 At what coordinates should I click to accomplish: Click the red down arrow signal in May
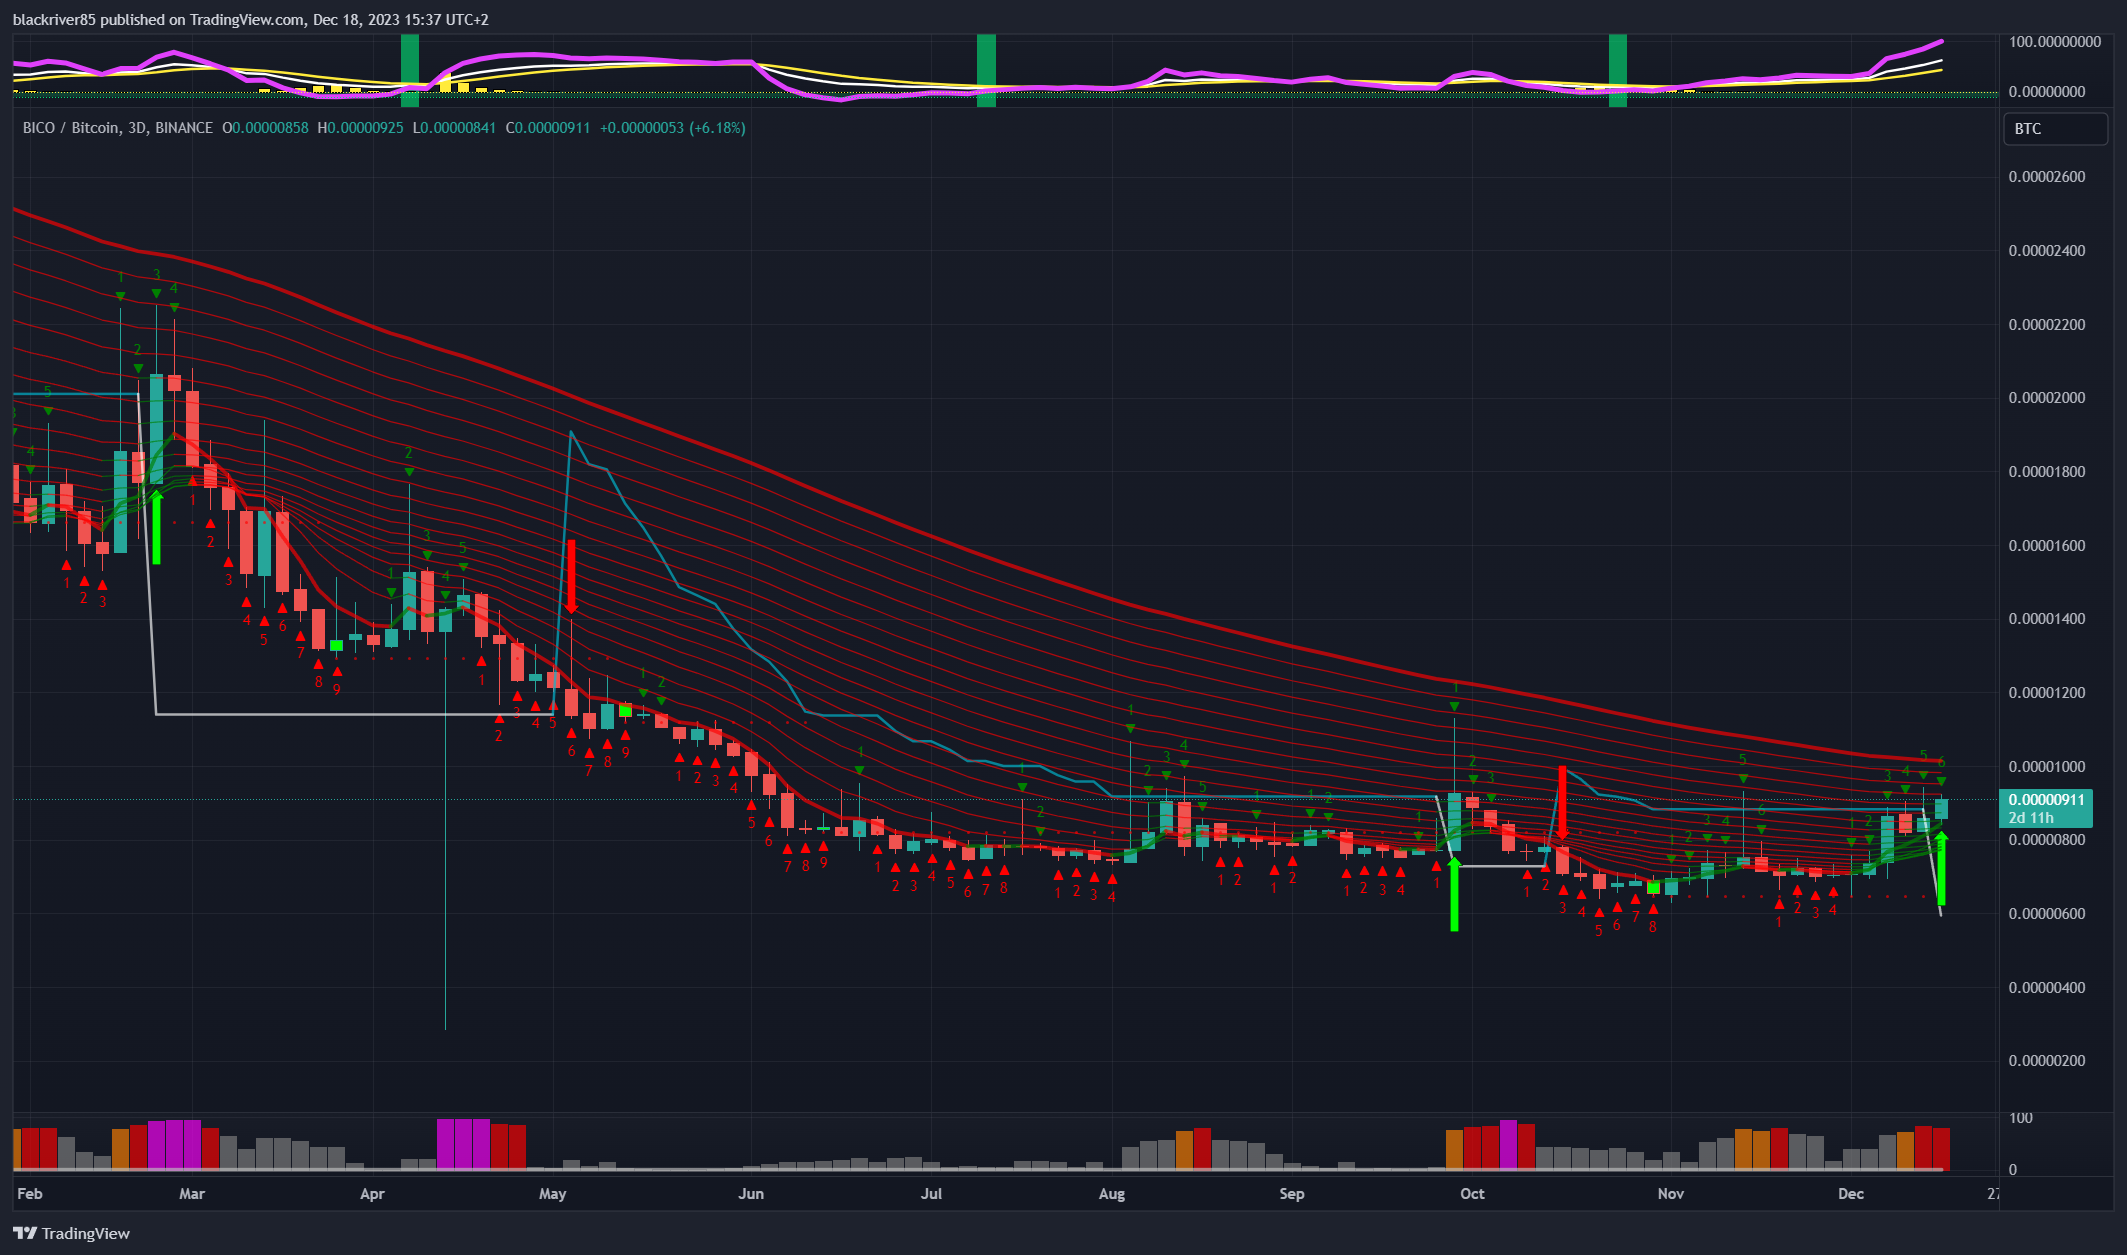(x=571, y=577)
